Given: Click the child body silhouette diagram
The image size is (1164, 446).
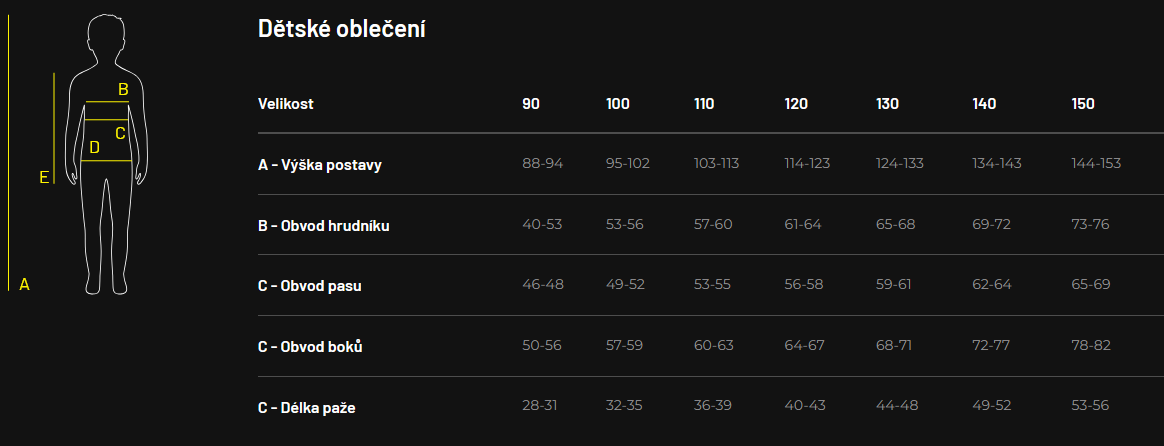Looking at the screenshot, I should click(106, 154).
